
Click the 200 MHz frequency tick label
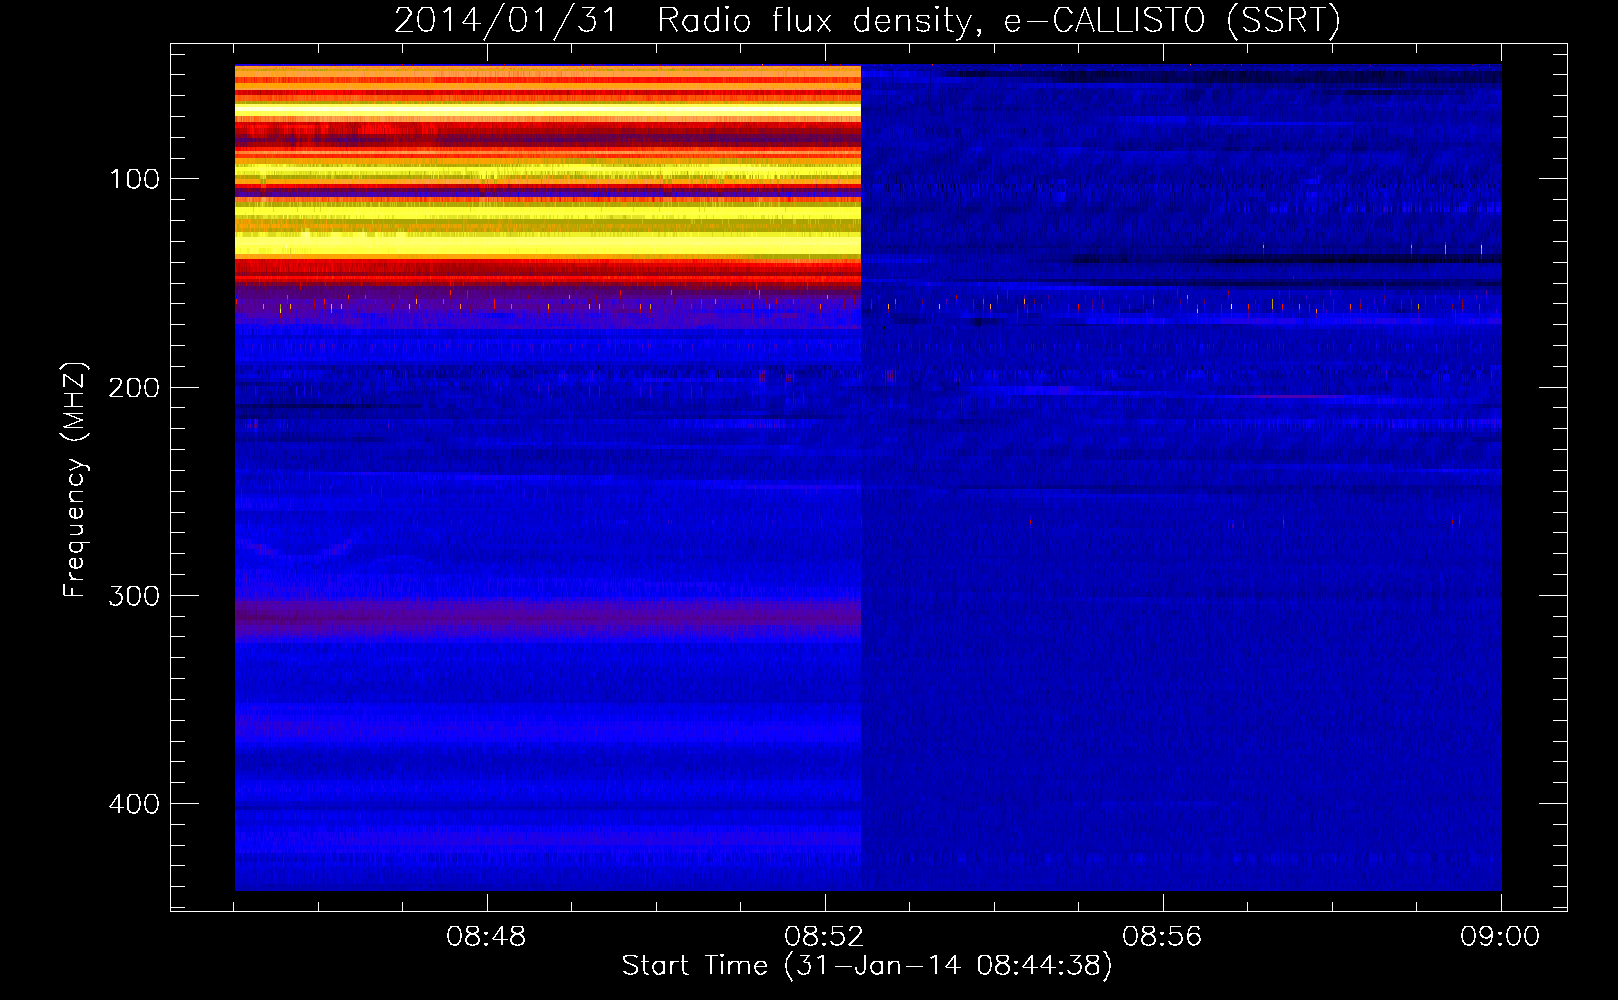point(134,388)
